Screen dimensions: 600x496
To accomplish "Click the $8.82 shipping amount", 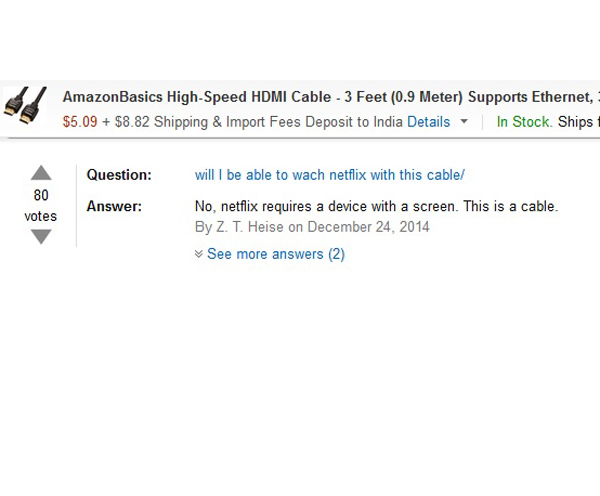I will pos(132,122).
